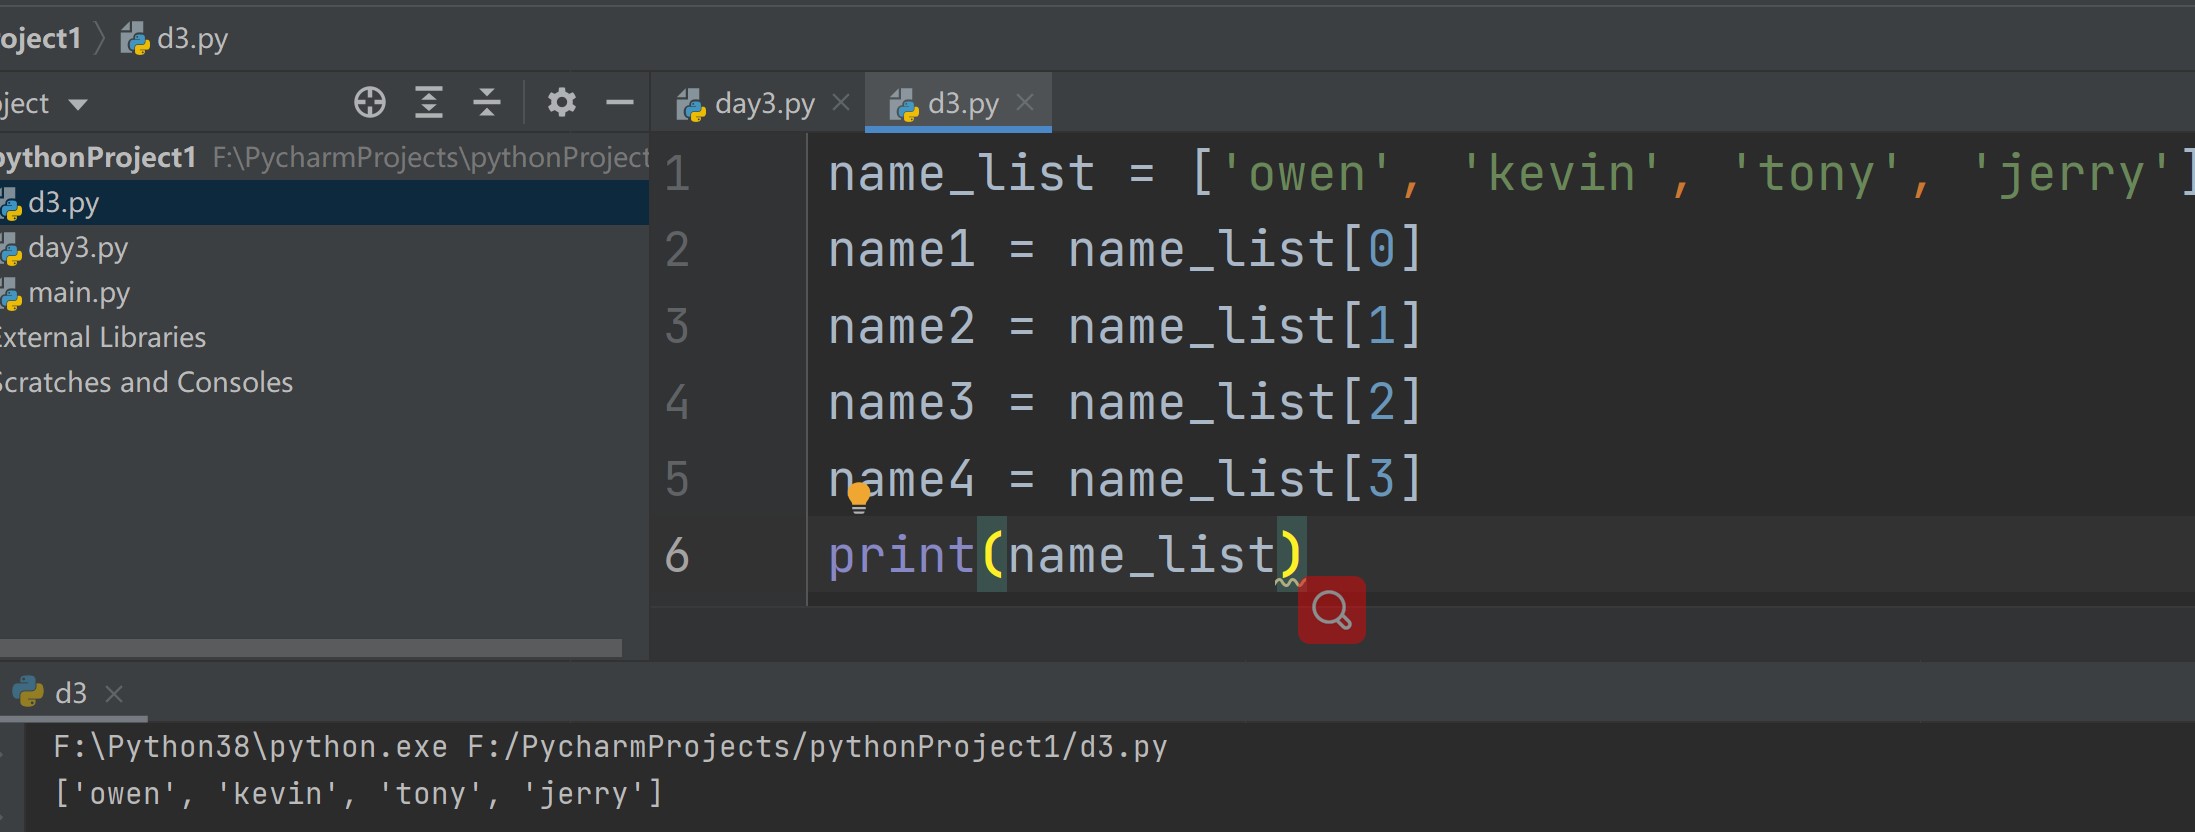
Task: Click the Expand All icon in Project panel
Action: click(x=429, y=103)
